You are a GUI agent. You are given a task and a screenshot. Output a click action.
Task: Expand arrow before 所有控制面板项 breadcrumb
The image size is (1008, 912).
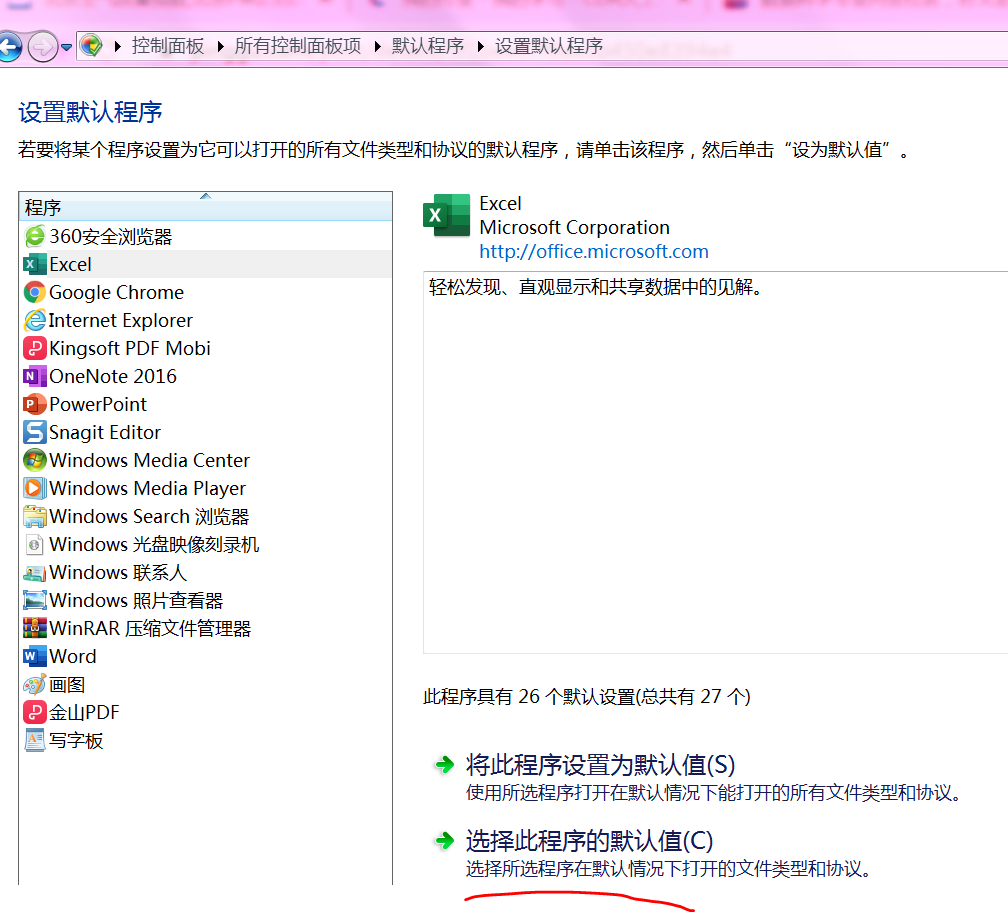220,46
